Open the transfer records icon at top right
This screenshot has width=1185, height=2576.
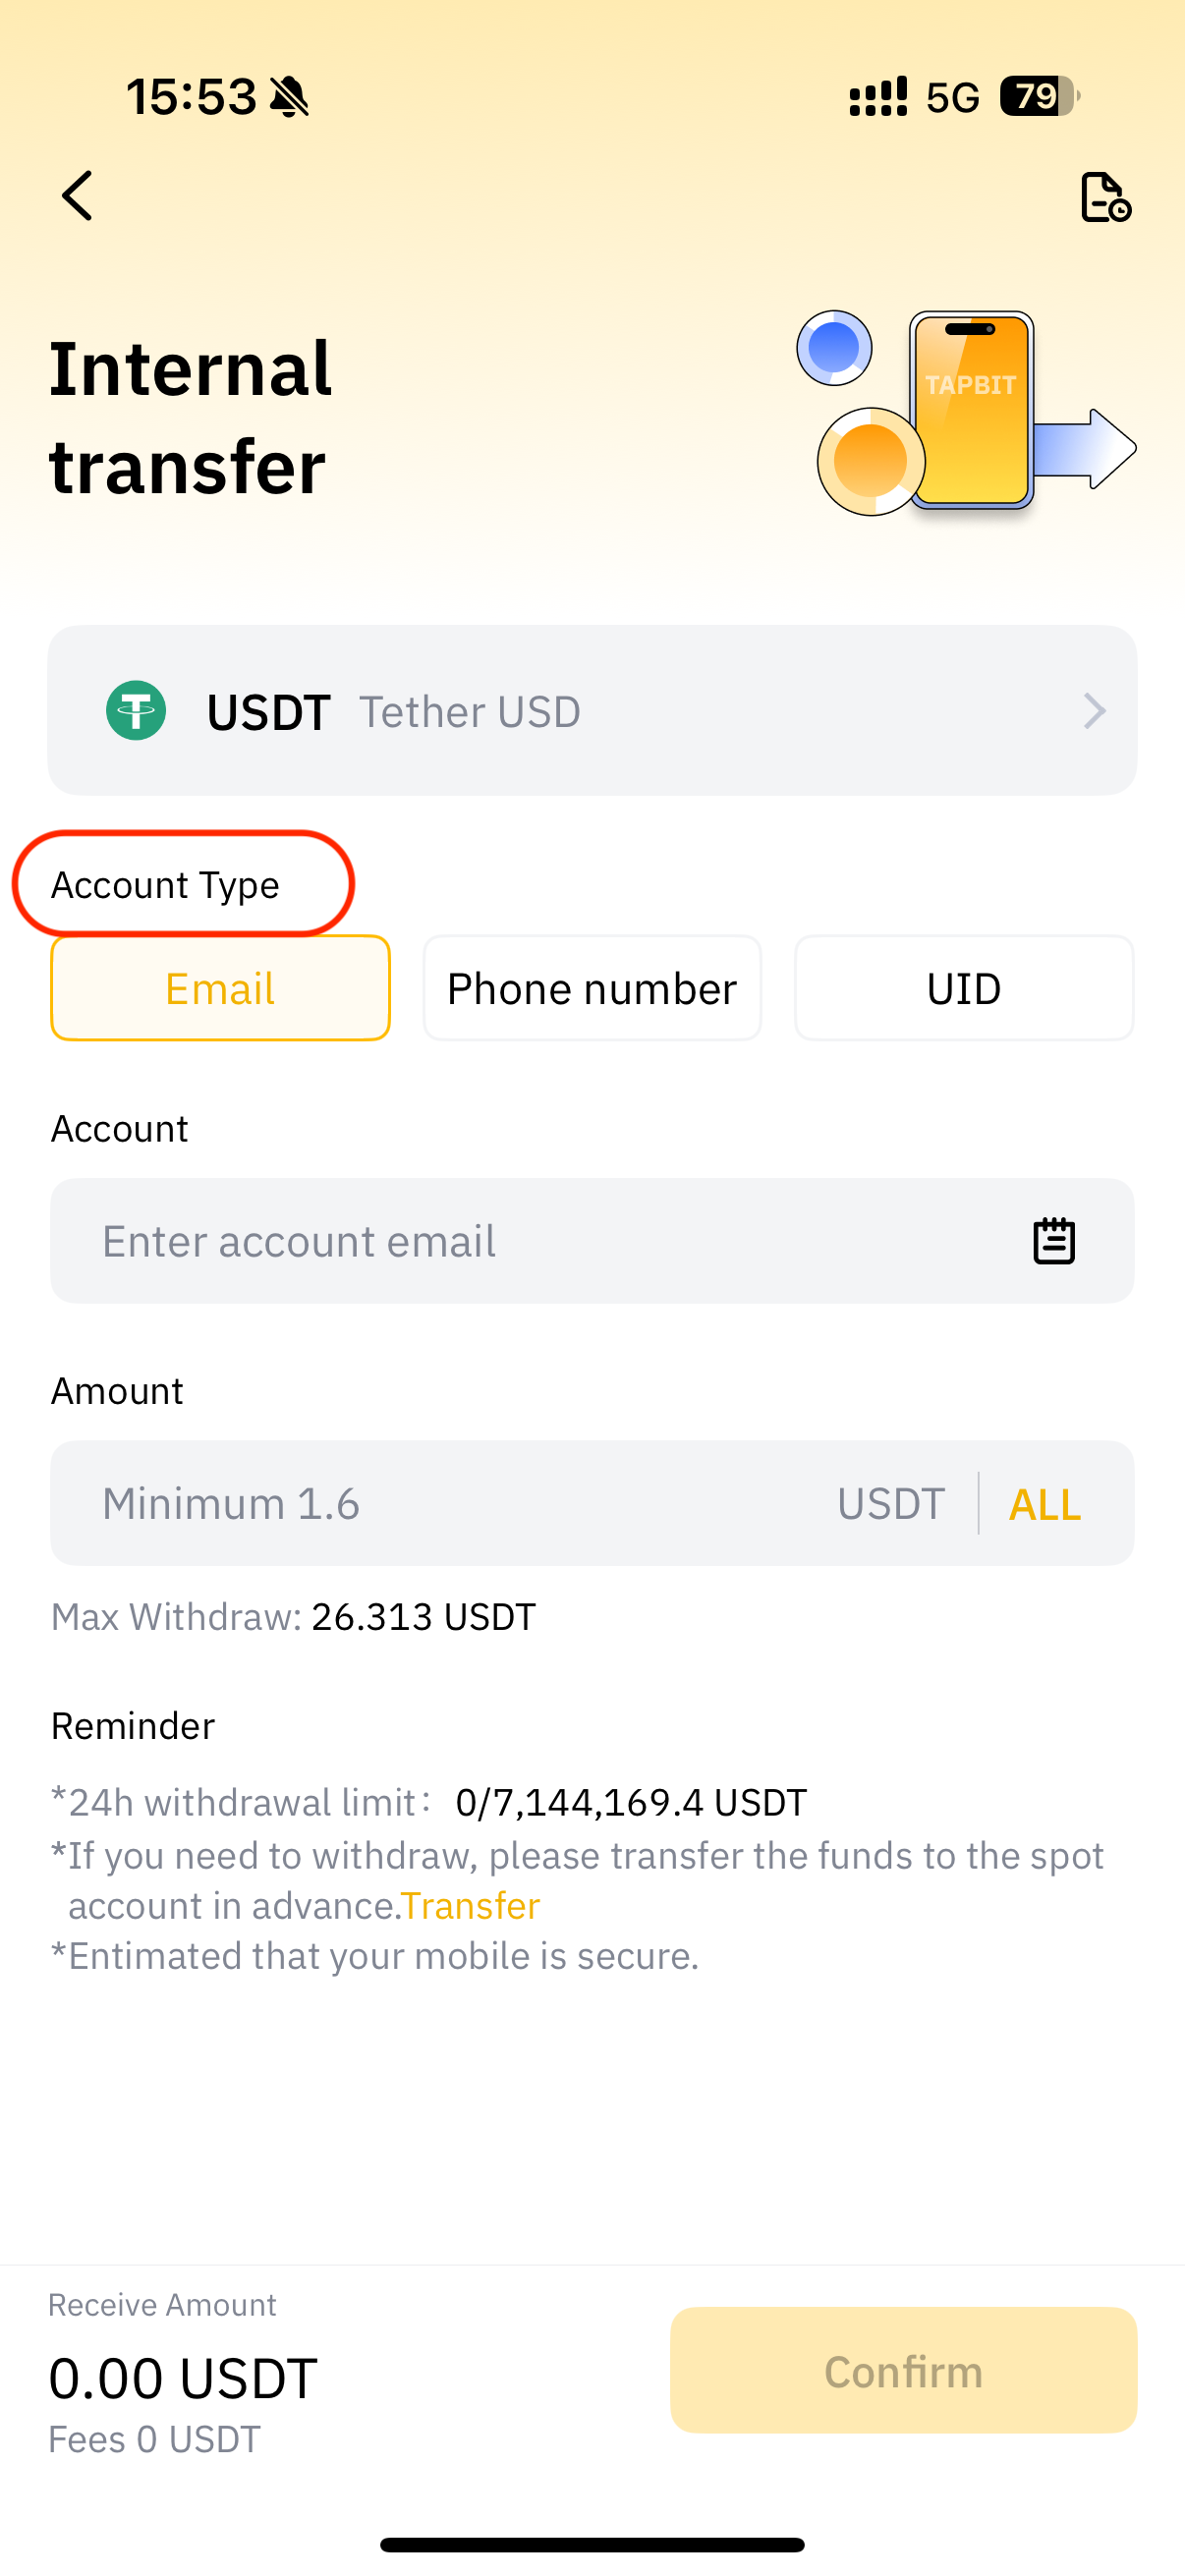pyautogui.click(x=1106, y=196)
